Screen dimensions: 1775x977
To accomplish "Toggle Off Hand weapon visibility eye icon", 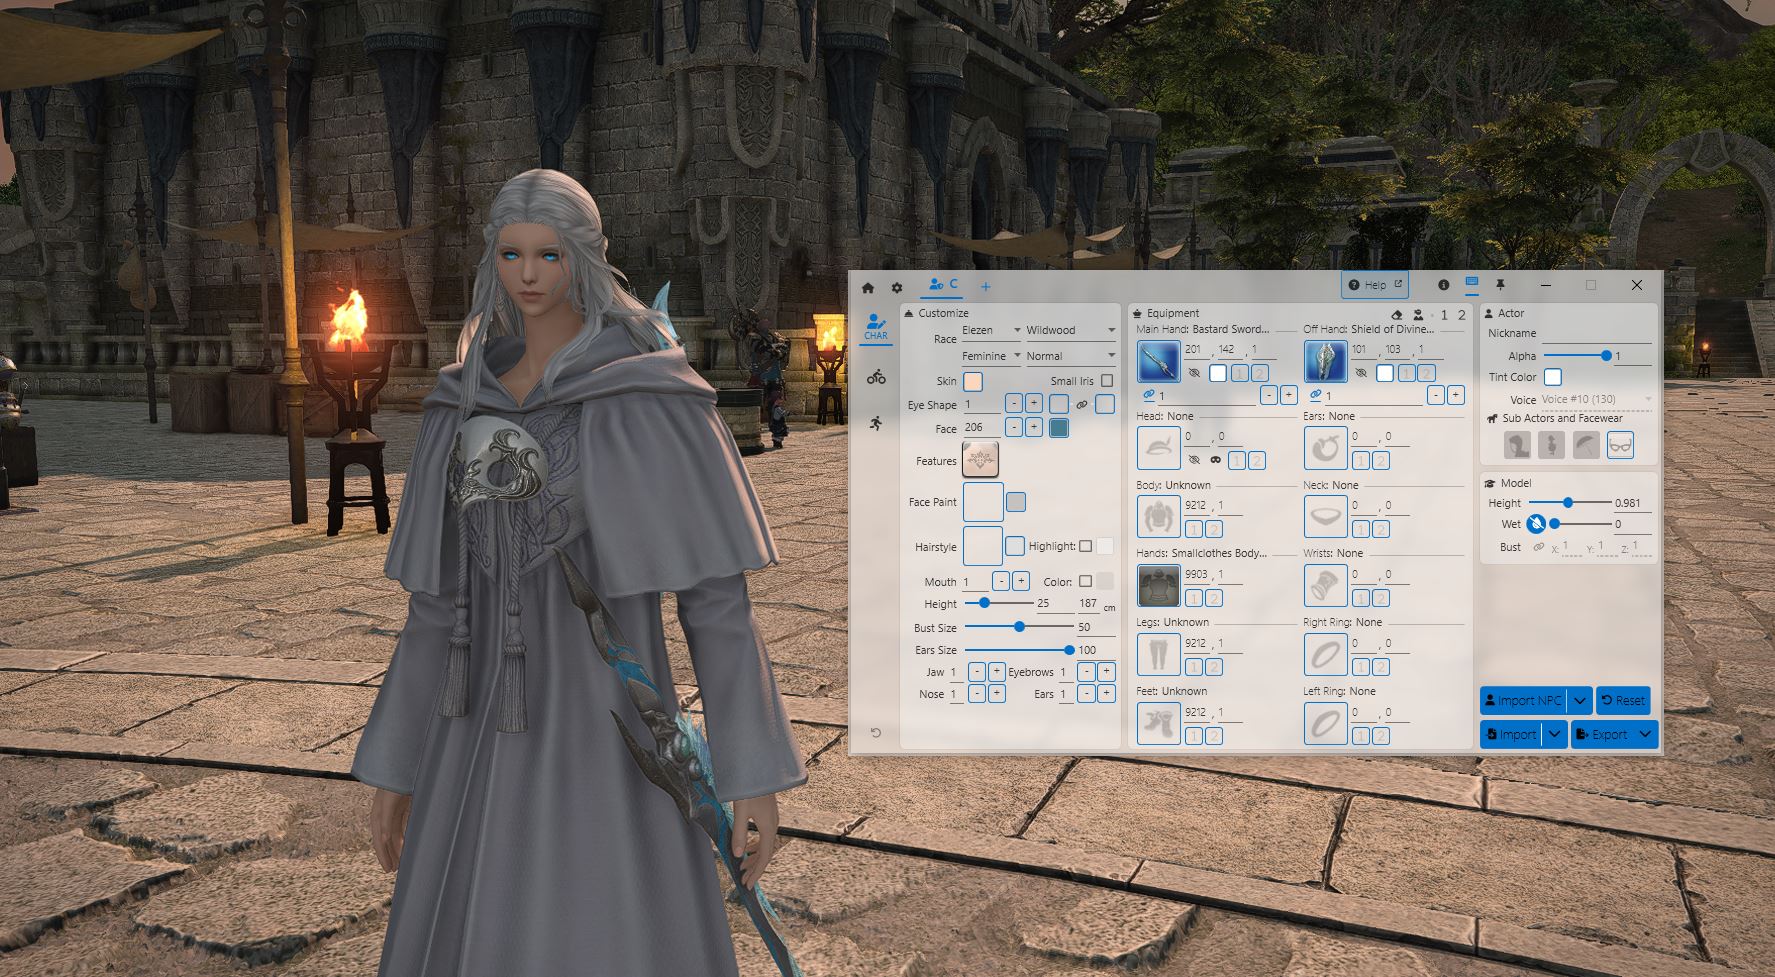I will pyautogui.click(x=1361, y=373).
